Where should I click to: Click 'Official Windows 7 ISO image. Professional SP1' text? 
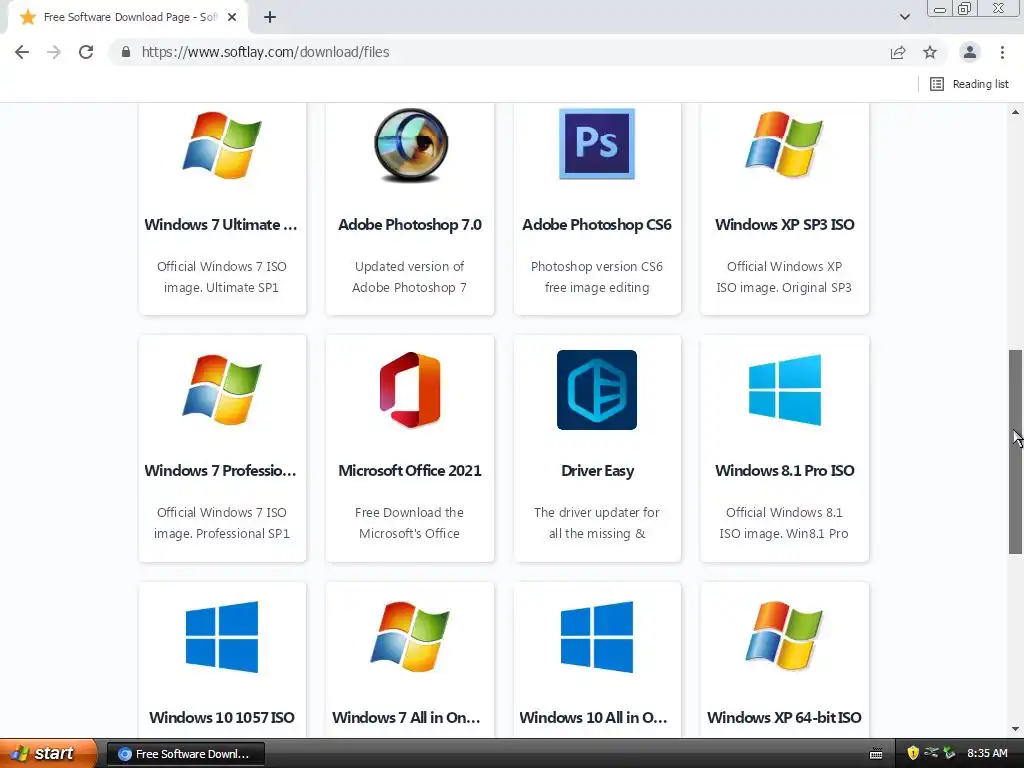coord(221,523)
